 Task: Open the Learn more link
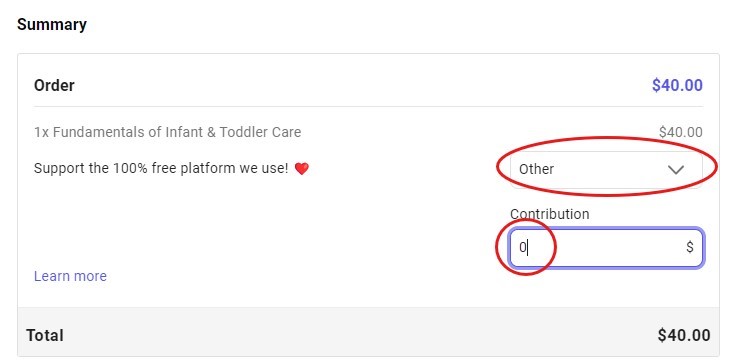[70, 276]
